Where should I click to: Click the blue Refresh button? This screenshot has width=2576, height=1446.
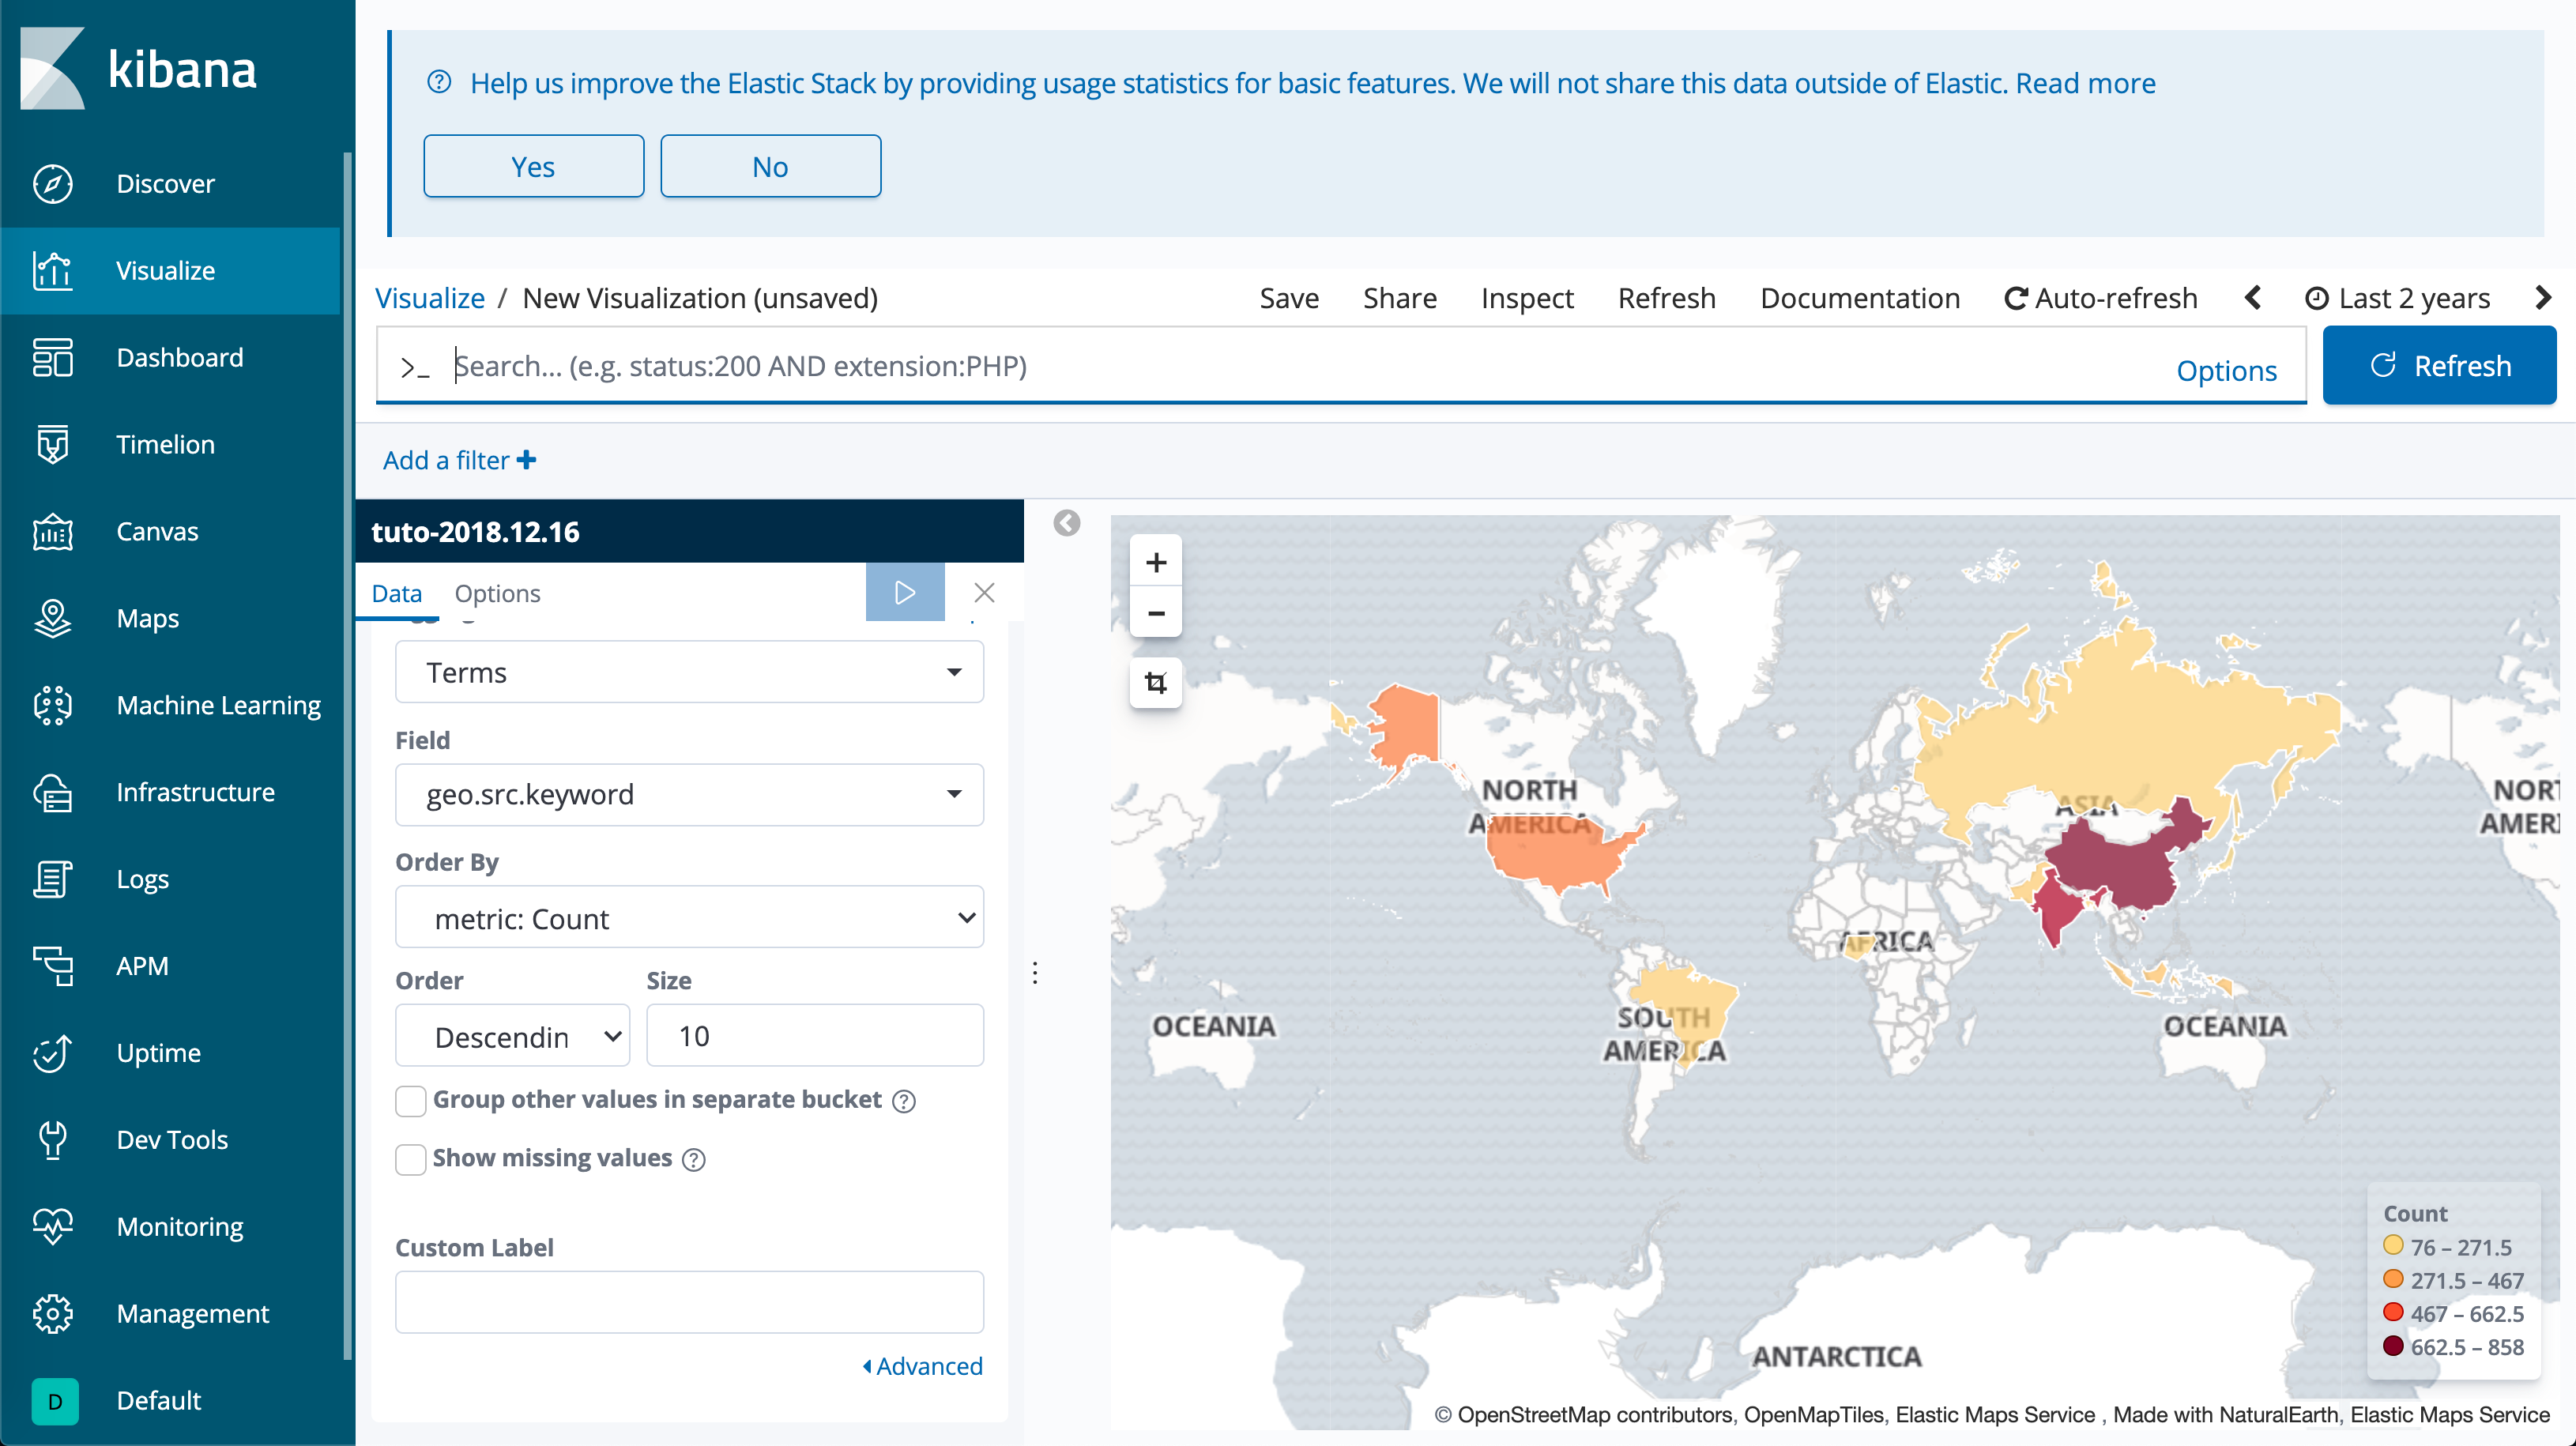click(x=2439, y=366)
